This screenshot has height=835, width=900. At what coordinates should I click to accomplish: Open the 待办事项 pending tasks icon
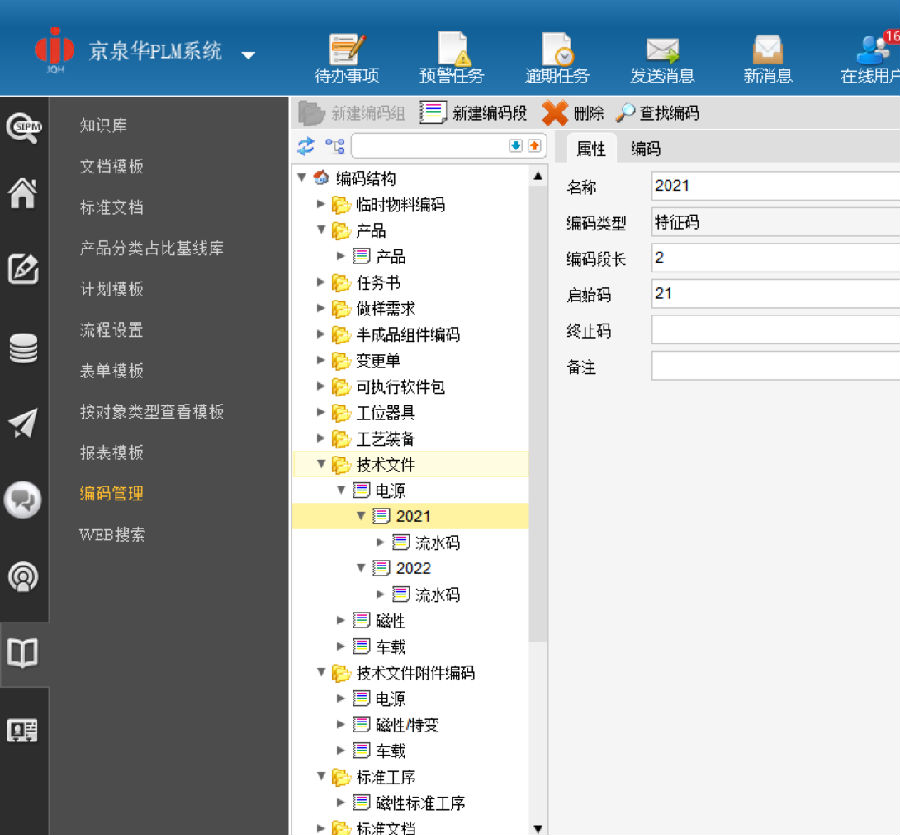point(347,57)
